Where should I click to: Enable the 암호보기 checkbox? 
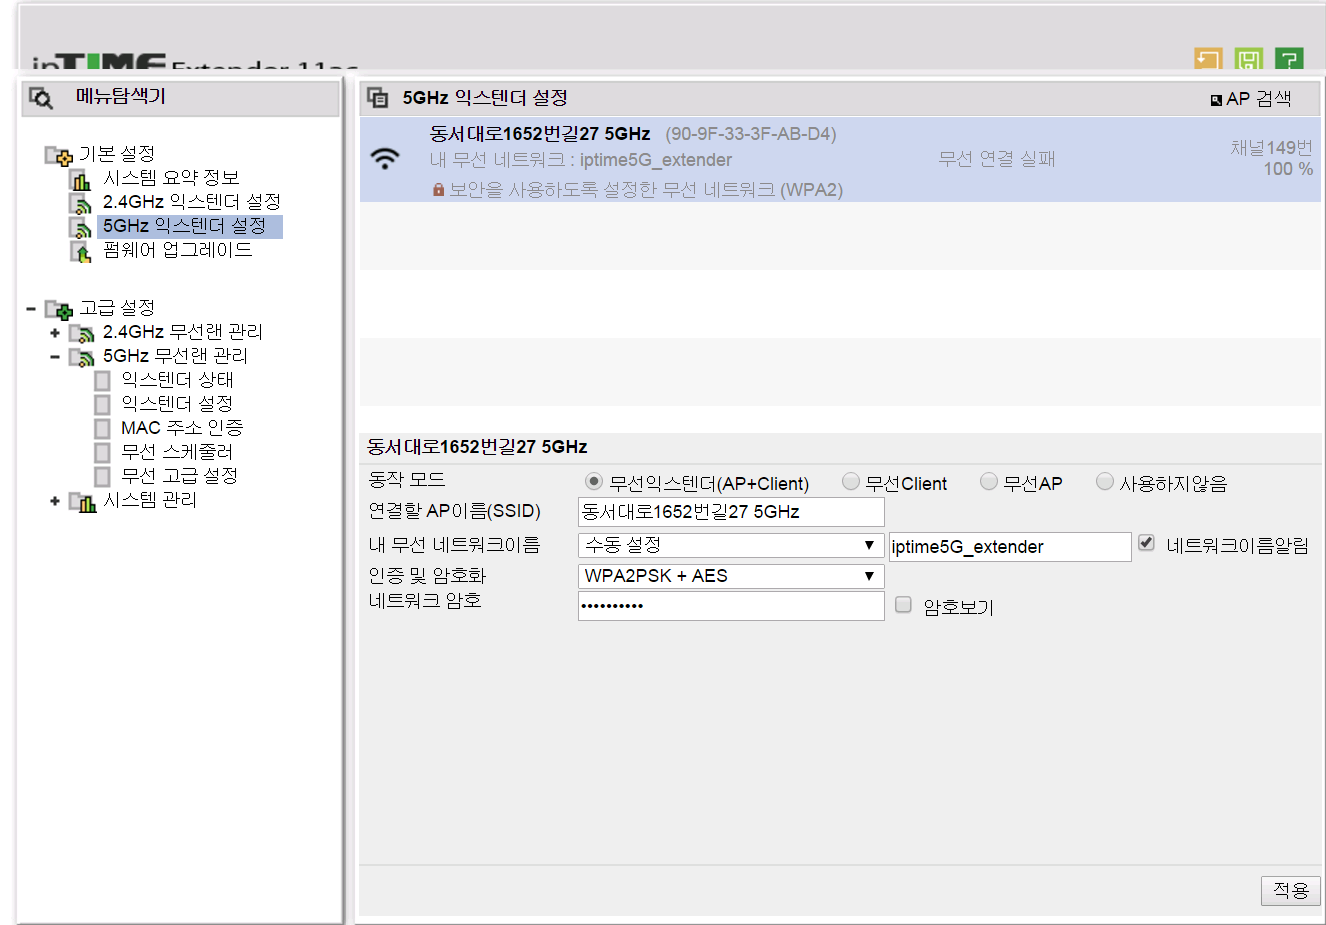pyautogui.click(x=903, y=605)
